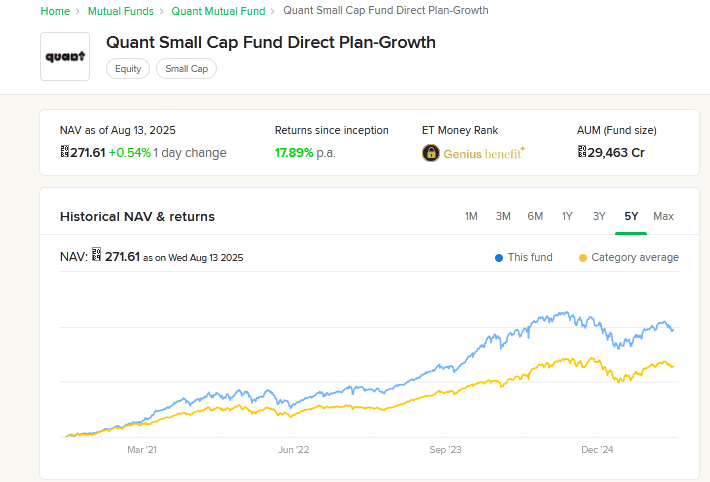The height and width of the screenshot is (482, 710).
Task: Select the 1M time range tab
Action: point(472,216)
